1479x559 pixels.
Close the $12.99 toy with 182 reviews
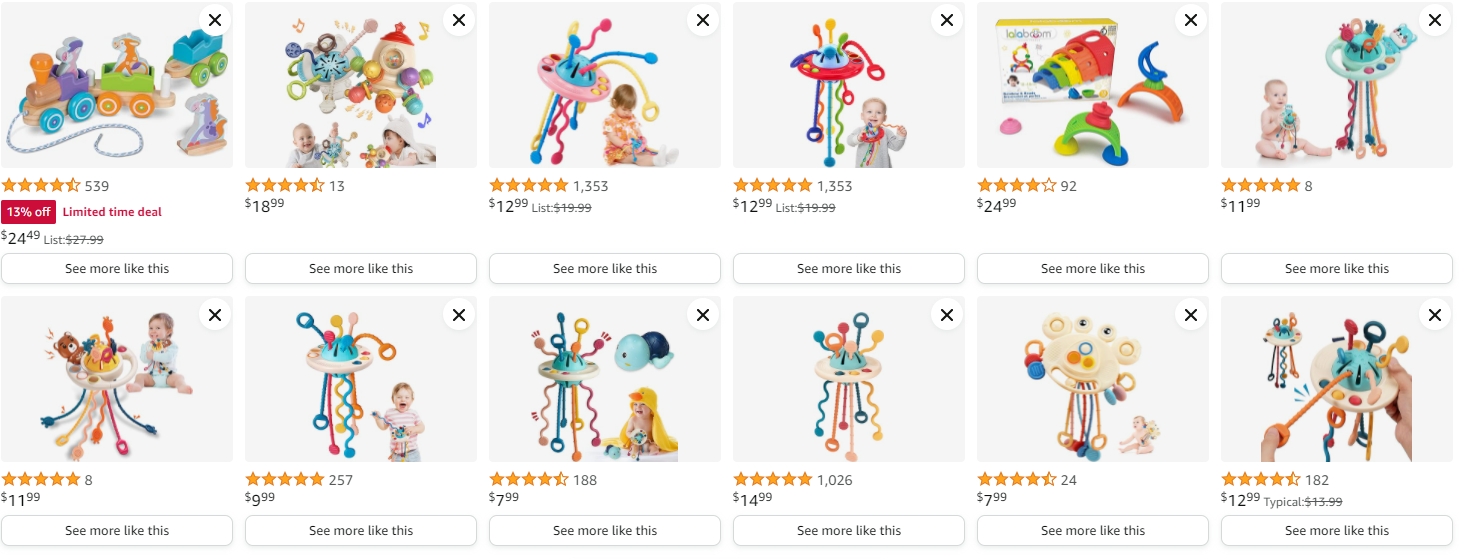click(x=1435, y=316)
